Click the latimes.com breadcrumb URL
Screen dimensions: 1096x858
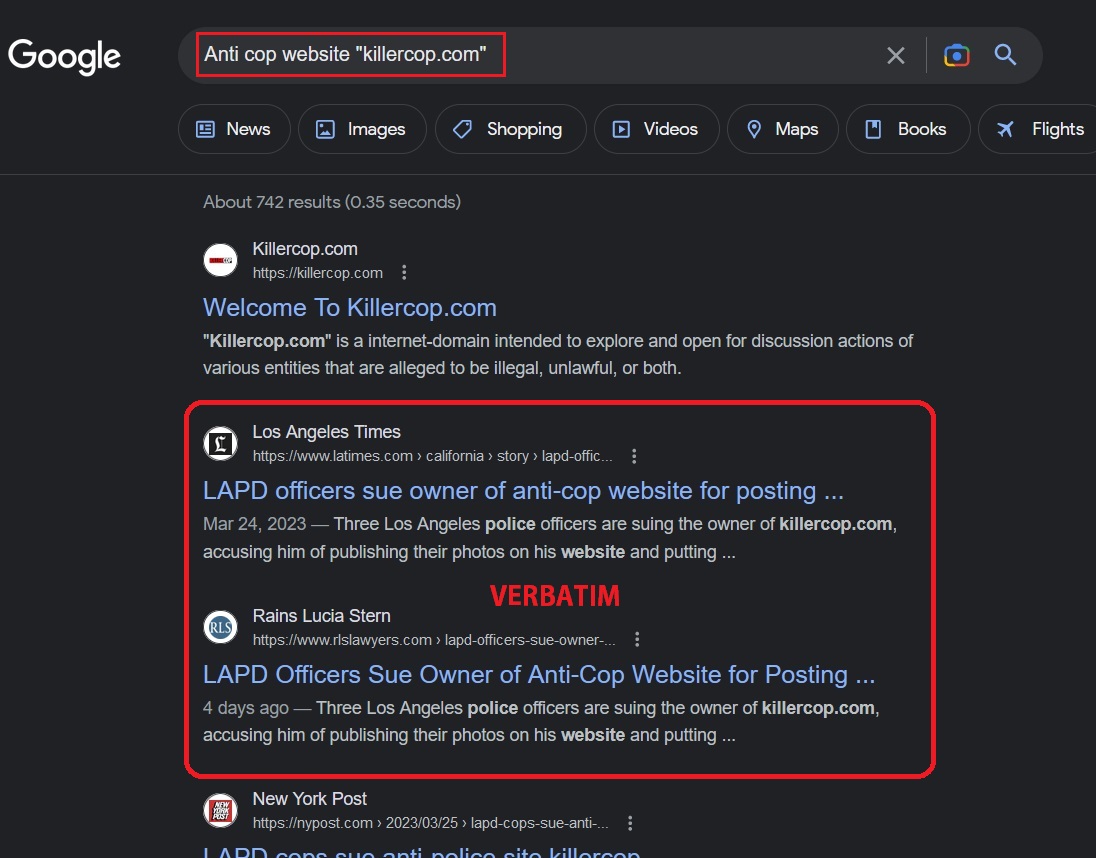click(432, 456)
